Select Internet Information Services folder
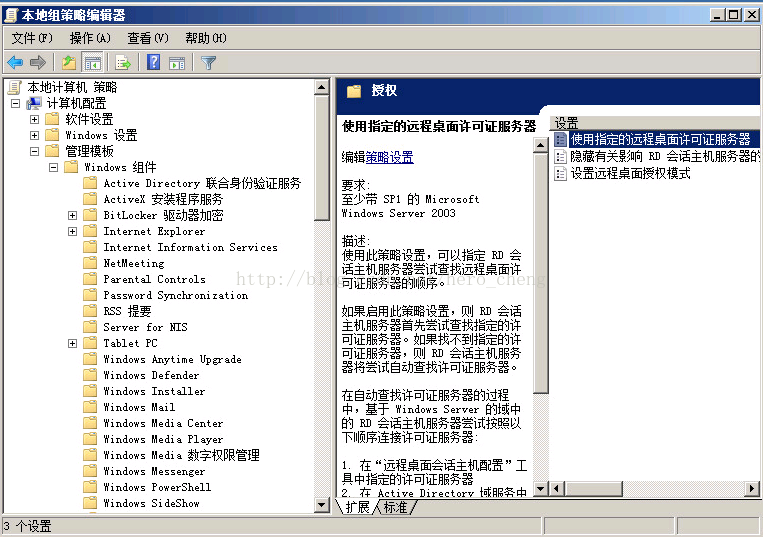Screen dimensions: 763x537 [190, 248]
